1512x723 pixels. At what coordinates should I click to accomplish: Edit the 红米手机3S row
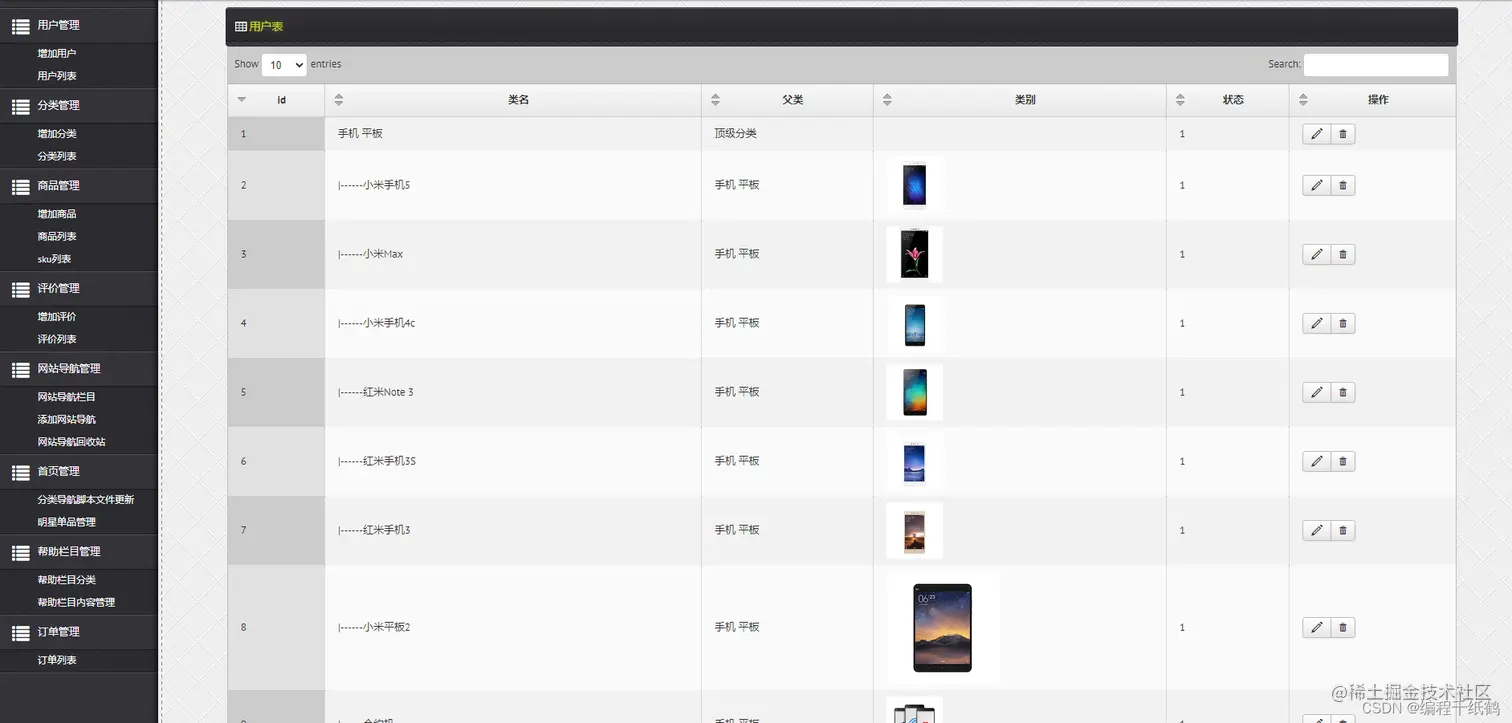tap(1316, 461)
